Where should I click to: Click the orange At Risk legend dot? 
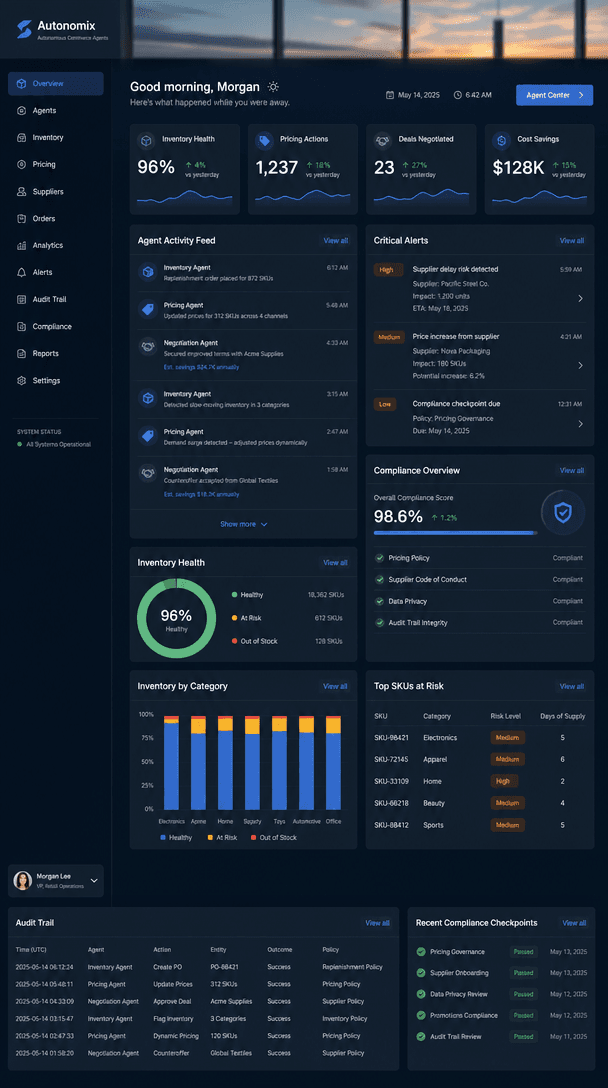[x=235, y=618]
